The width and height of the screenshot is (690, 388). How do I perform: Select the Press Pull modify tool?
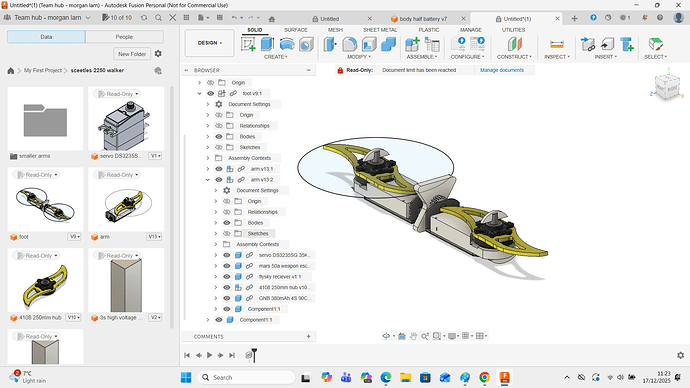[x=330, y=44]
